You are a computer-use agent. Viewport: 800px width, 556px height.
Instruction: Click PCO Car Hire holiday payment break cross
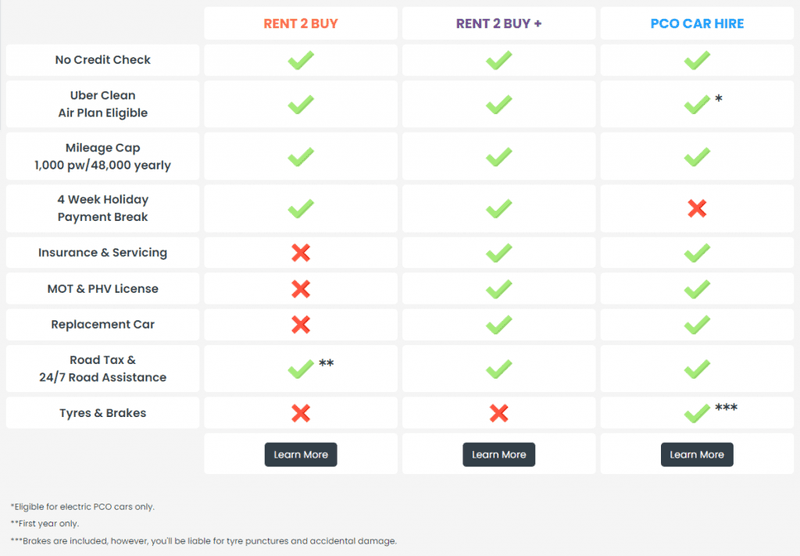tap(697, 208)
